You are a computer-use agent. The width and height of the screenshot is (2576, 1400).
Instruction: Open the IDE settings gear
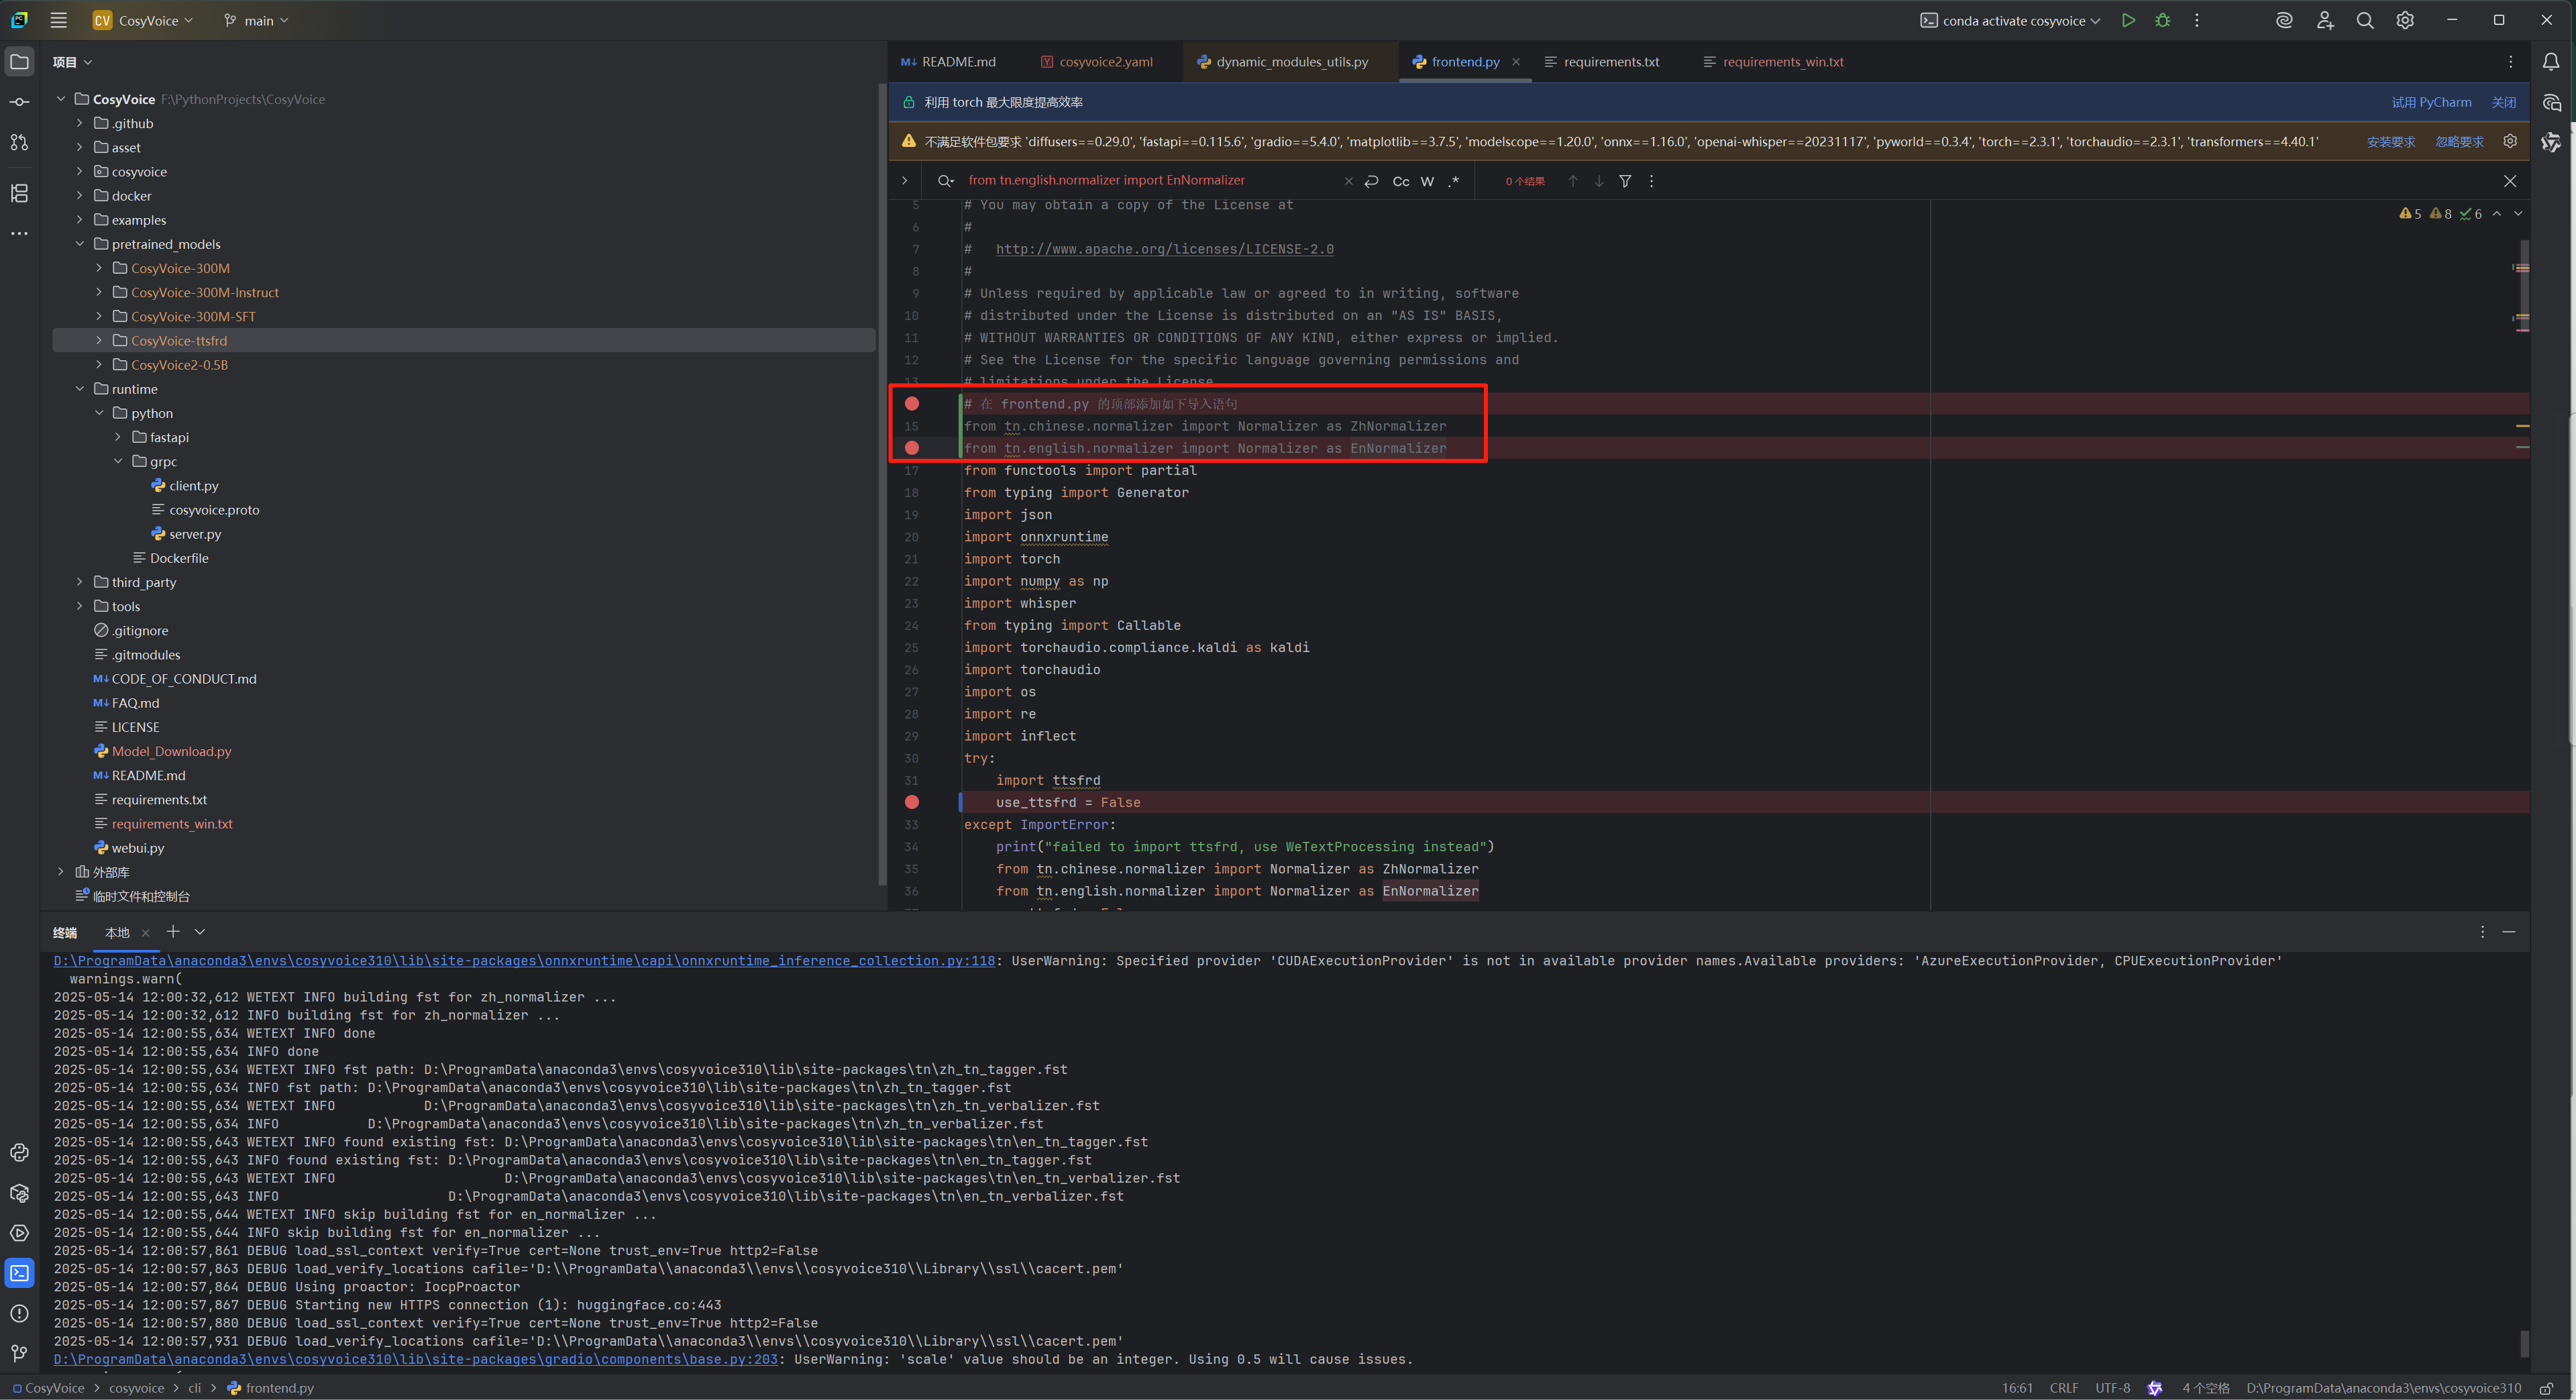[2405, 20]
